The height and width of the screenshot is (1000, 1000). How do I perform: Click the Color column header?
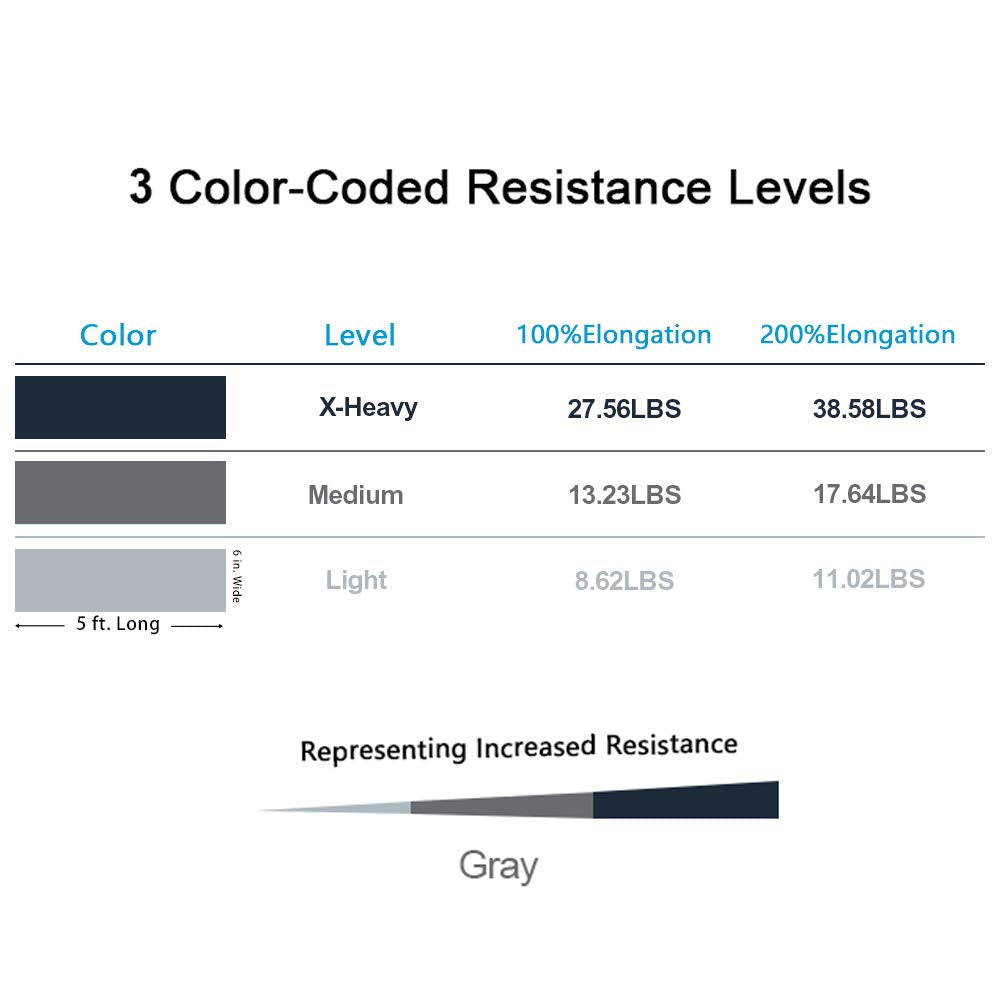point(118,335)
